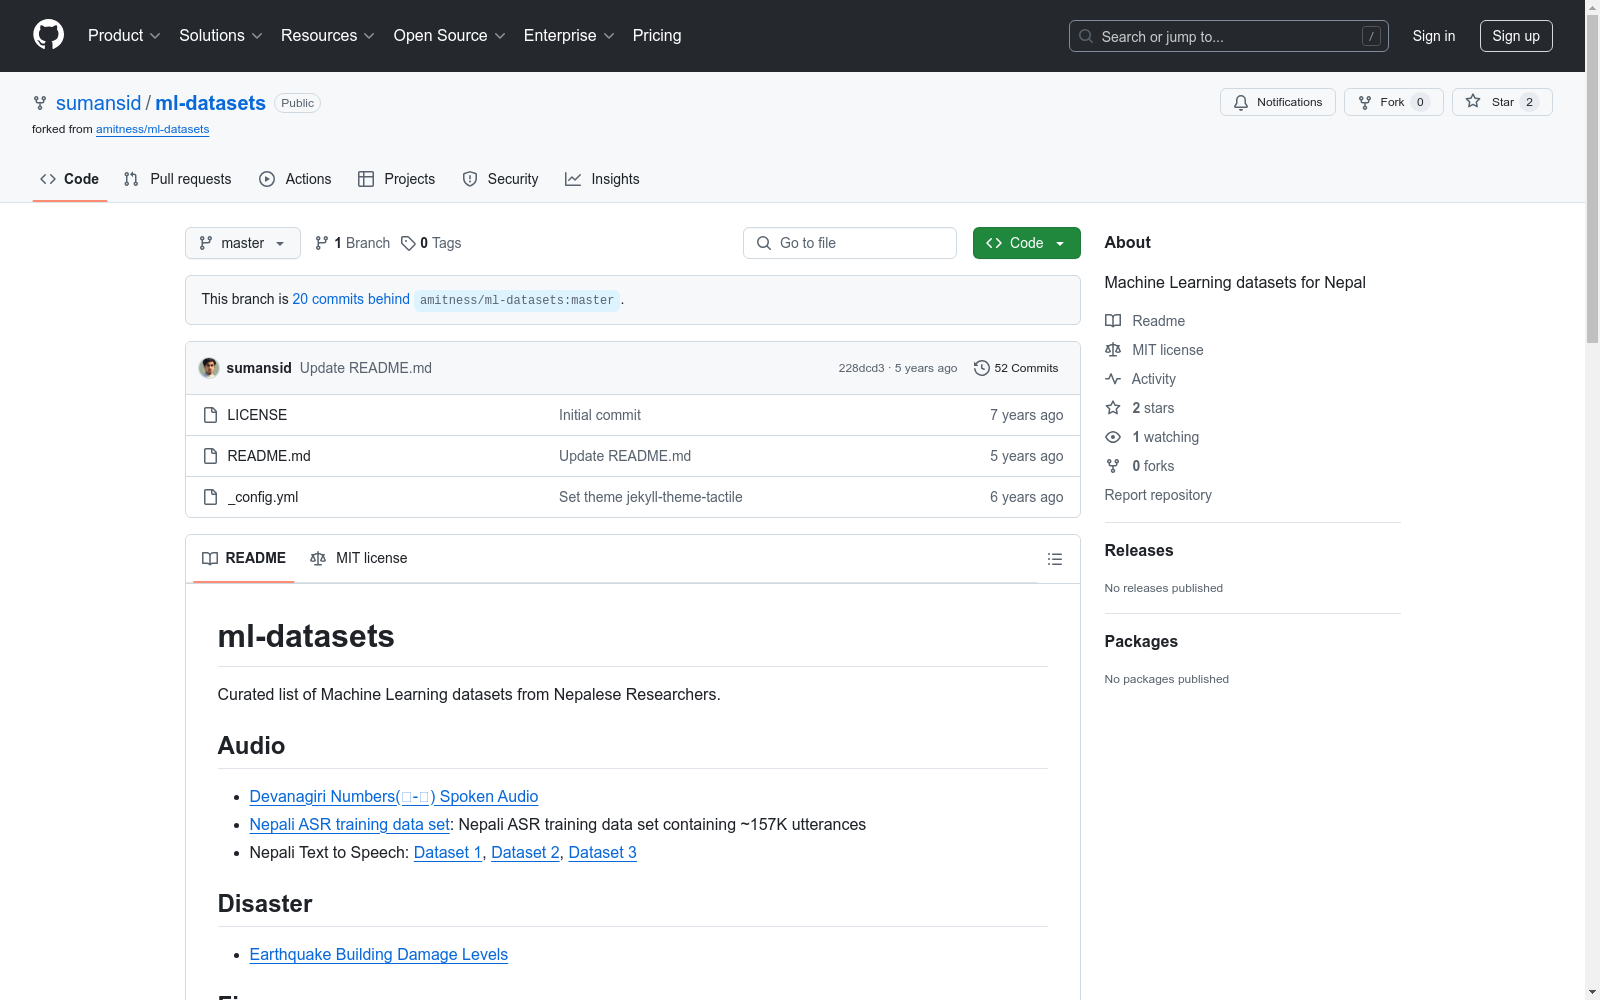Click the commits history clock icon
Image resolution: width=1600 pixels, height=1000 pixels.
[x=982, y=368]
